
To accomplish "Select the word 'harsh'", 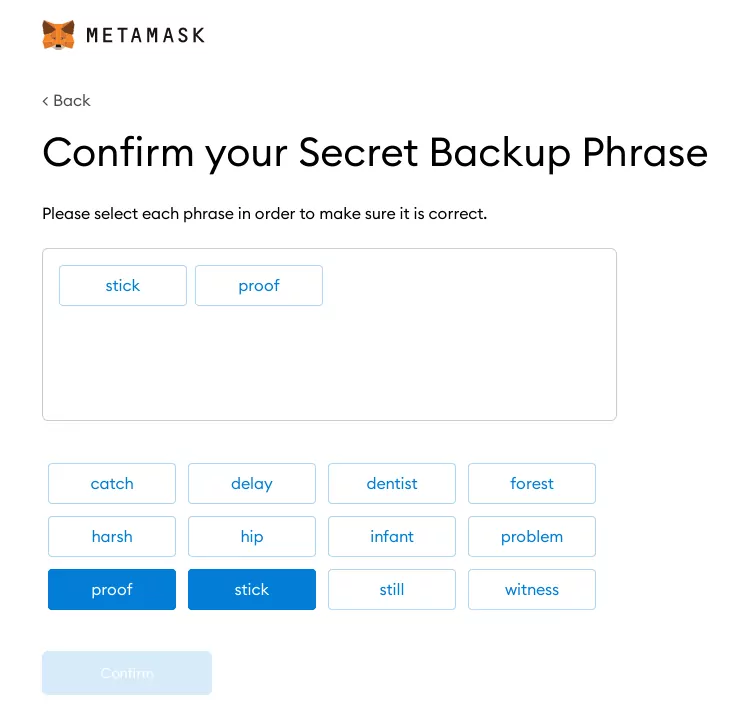I will (112, 537).
